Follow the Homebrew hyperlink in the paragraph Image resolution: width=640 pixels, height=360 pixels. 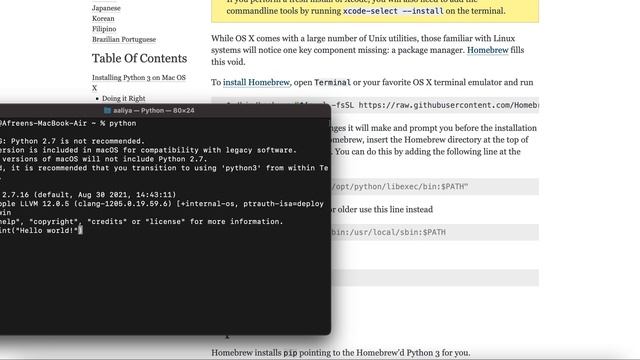[x=487, y=50]
